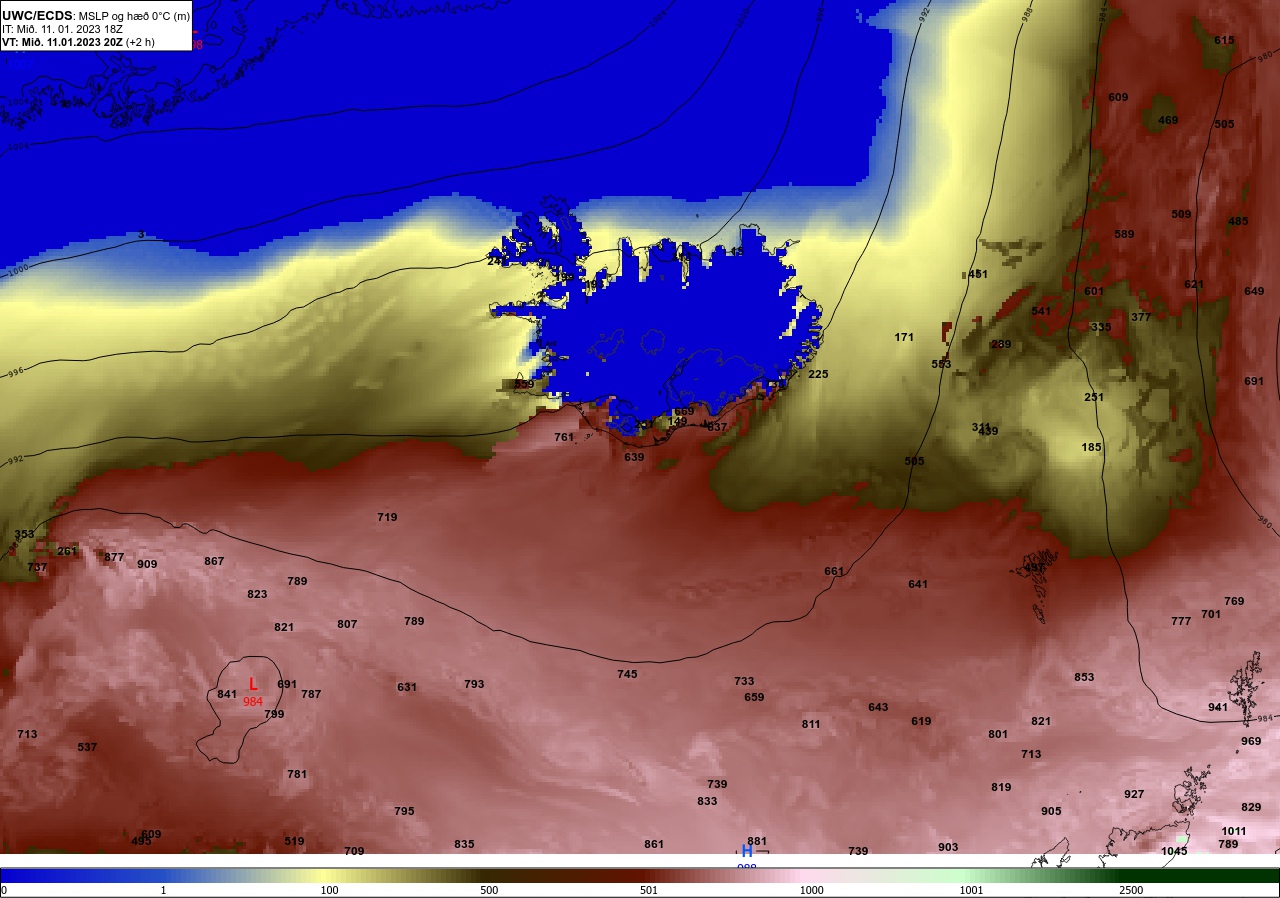Click the height value 469
Screen dimensions: 1280x898
1168,120
